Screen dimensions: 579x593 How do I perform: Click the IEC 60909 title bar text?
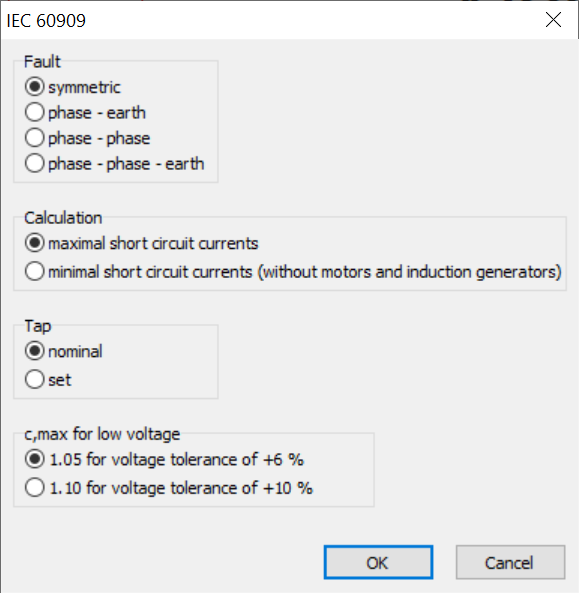point(46,20)
